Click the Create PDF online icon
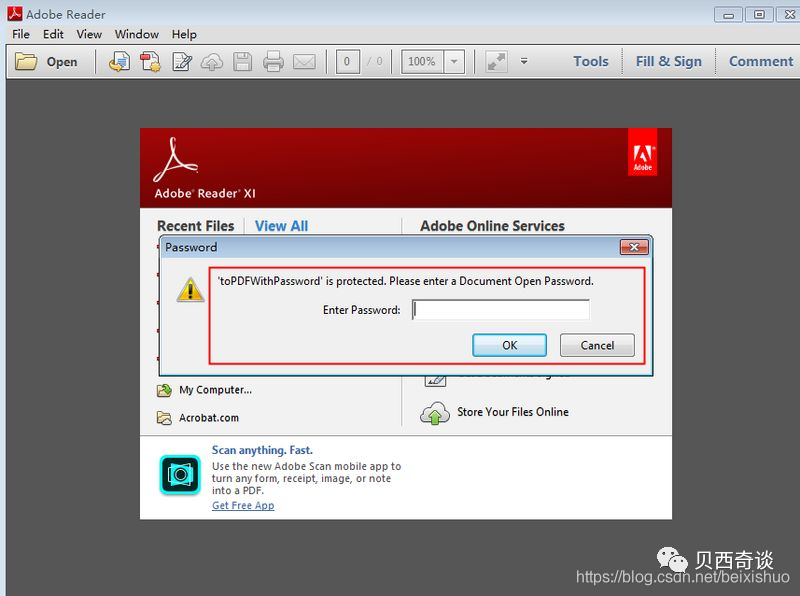800x596 pixels. point(151,61)
